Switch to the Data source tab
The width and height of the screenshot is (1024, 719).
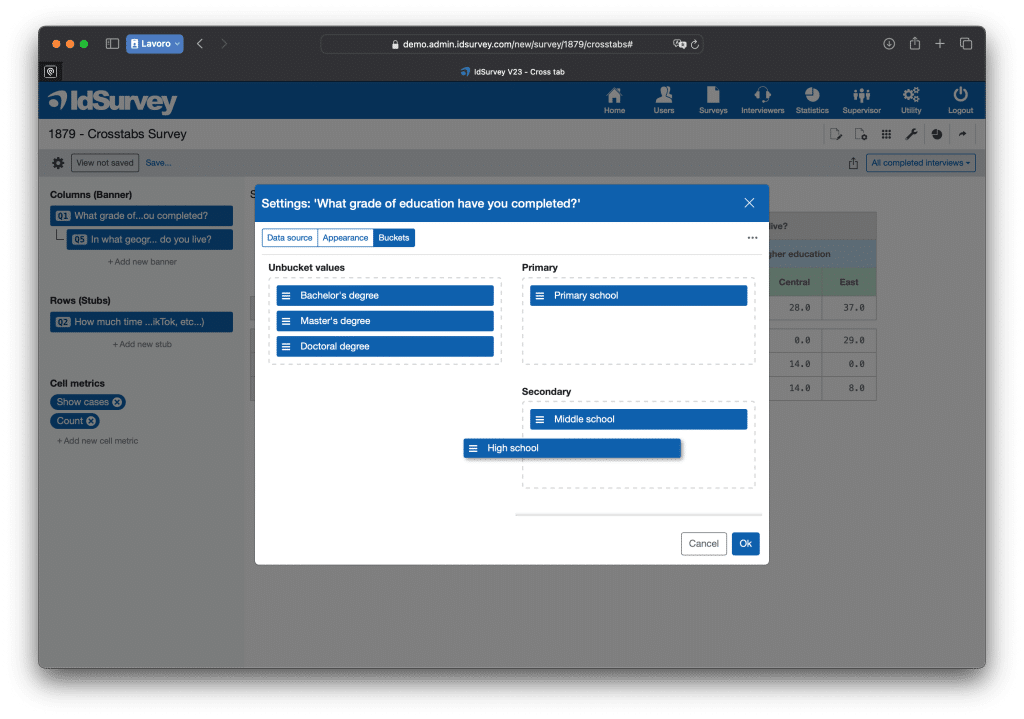289,238
